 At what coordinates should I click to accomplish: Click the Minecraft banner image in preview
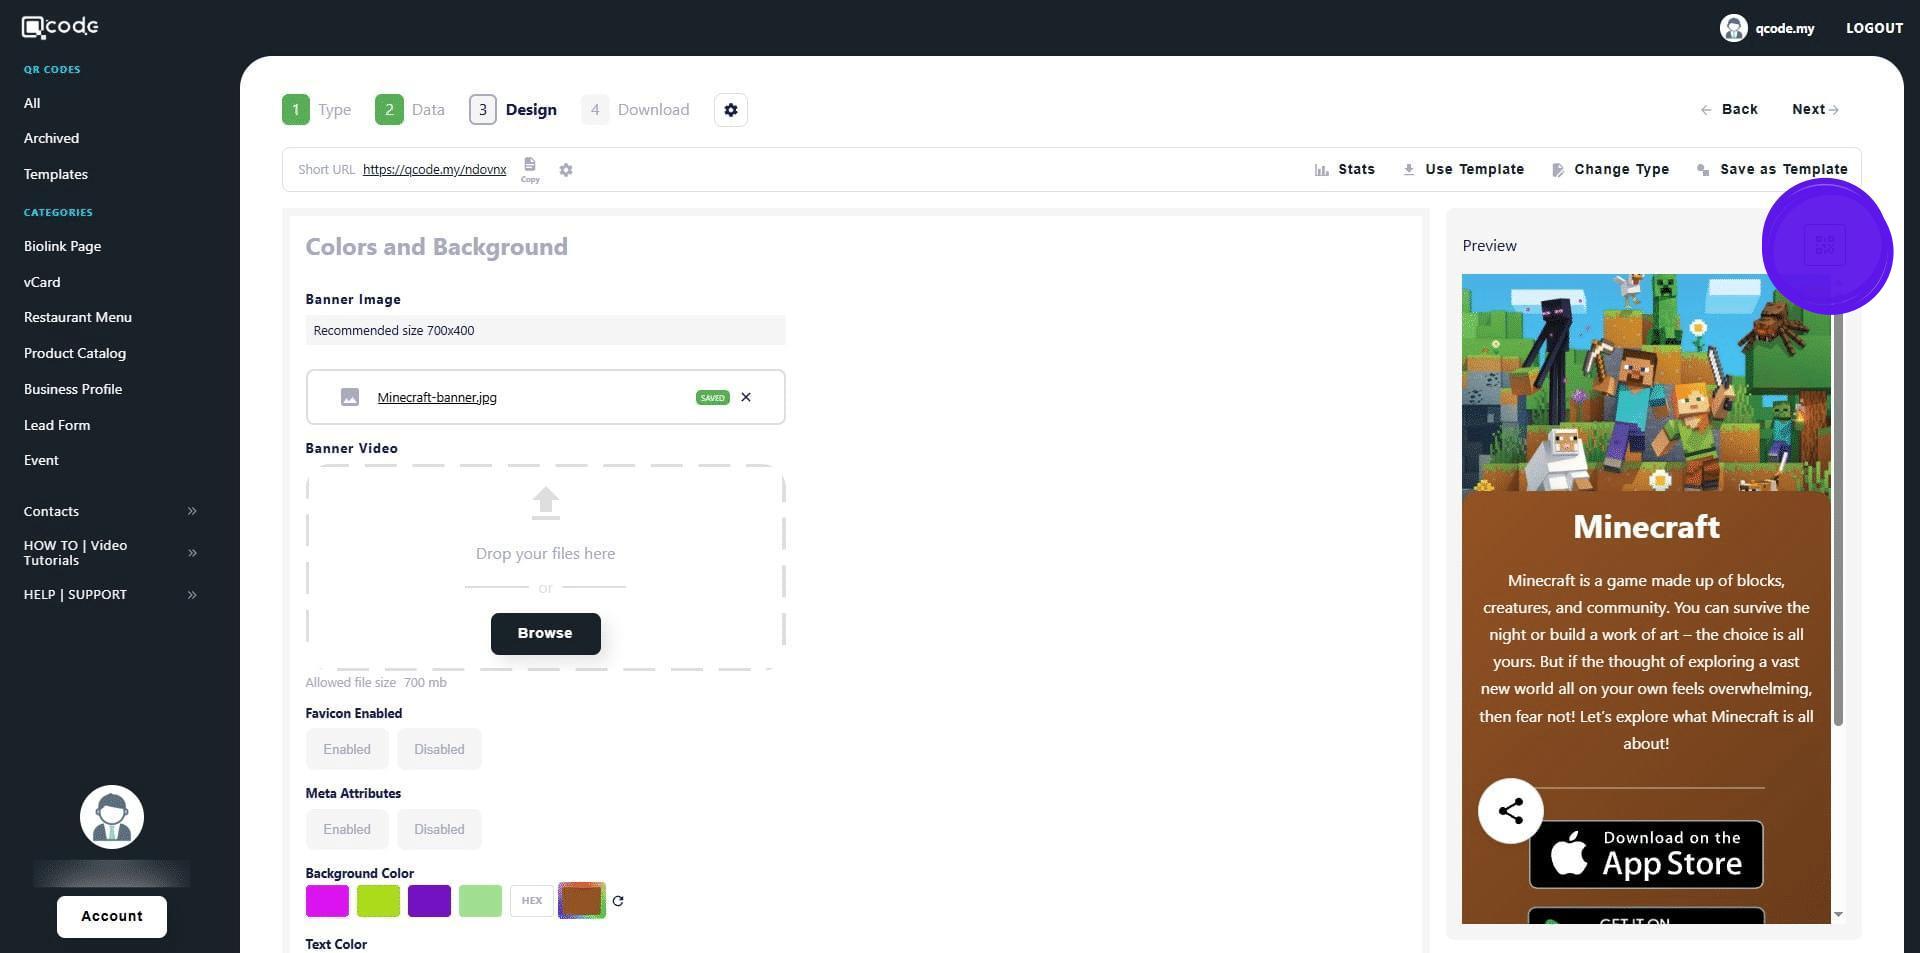1646,382
